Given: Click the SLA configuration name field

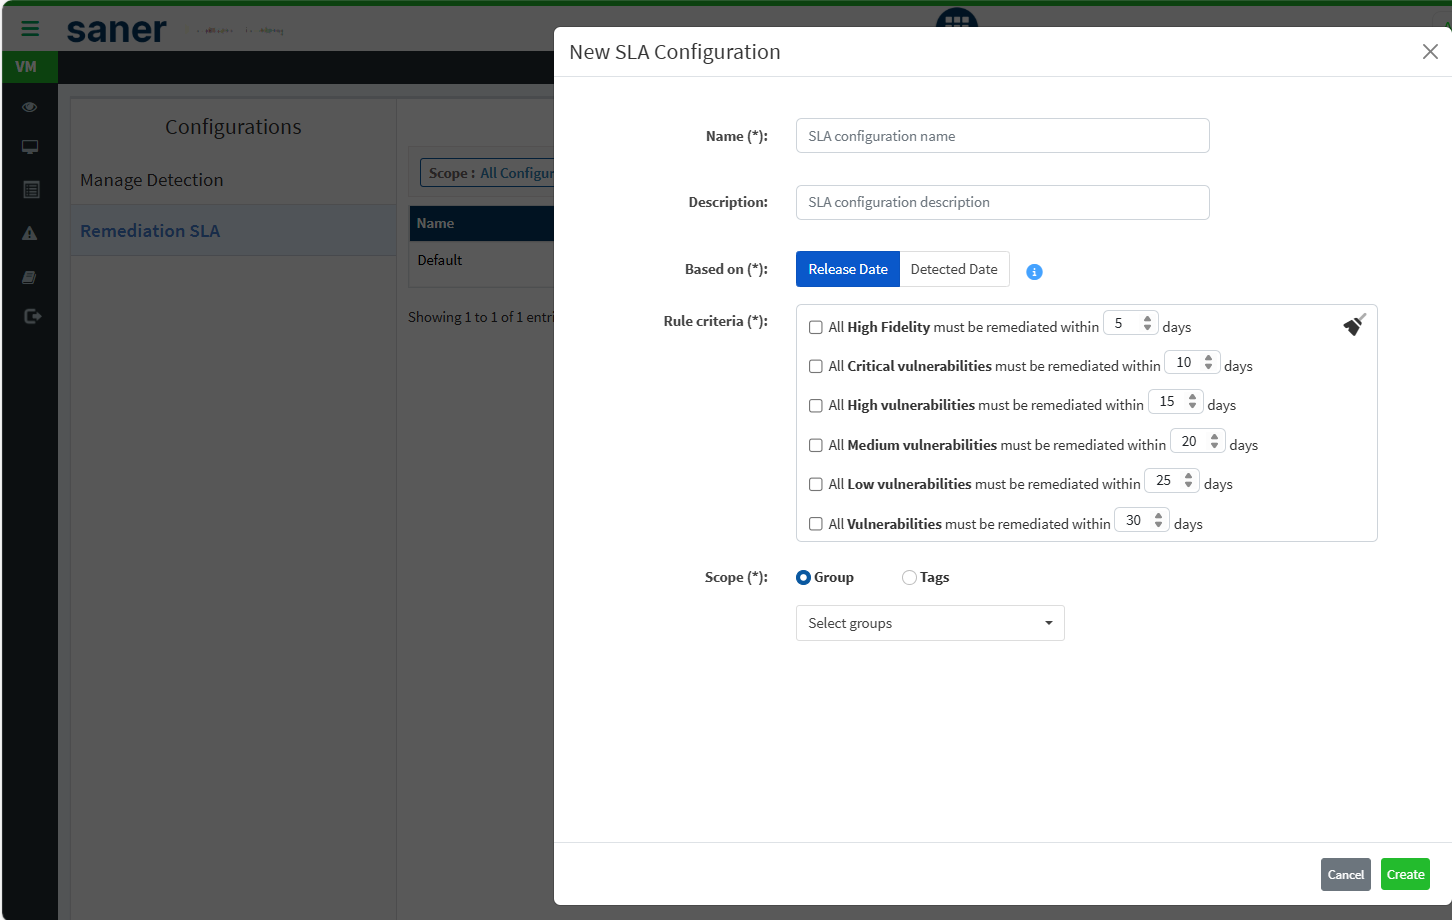Looking at the screenshot, I should tap(1002, 136).
